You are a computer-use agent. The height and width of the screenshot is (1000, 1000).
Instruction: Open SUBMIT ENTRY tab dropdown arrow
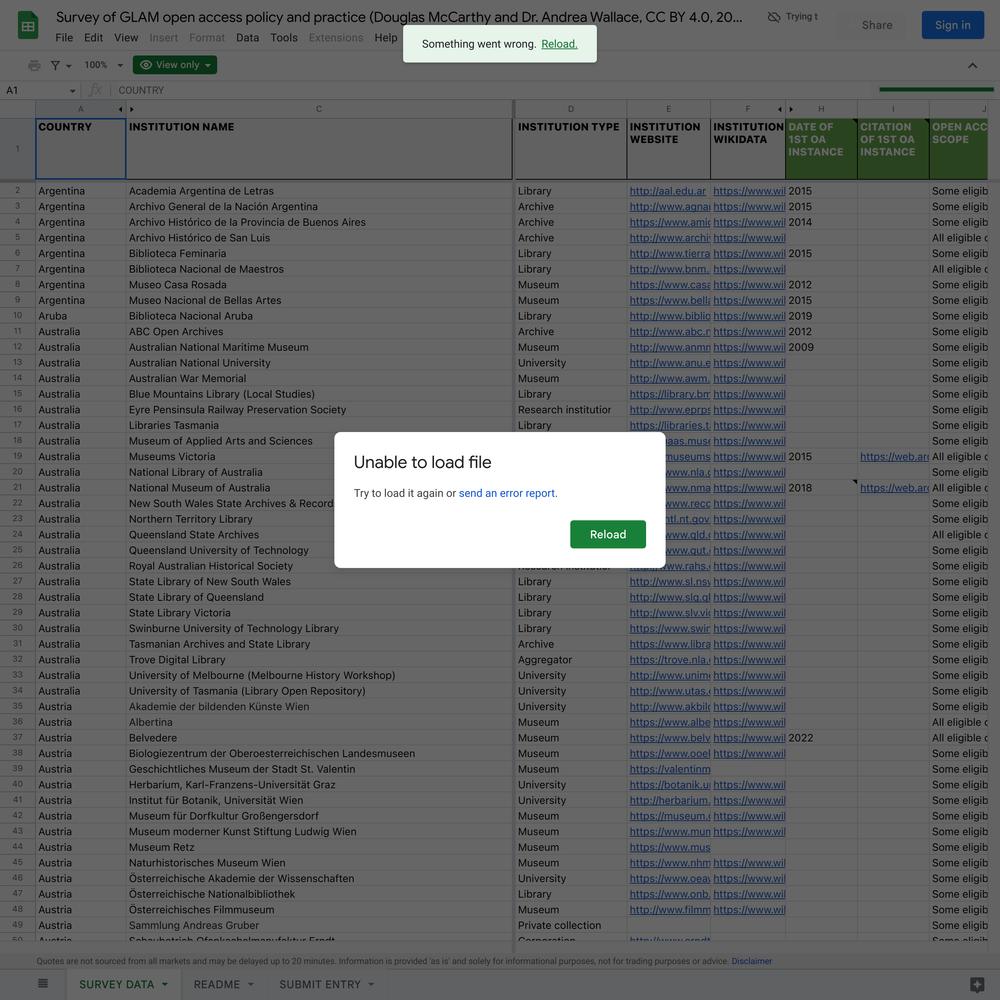coord(371,984)
